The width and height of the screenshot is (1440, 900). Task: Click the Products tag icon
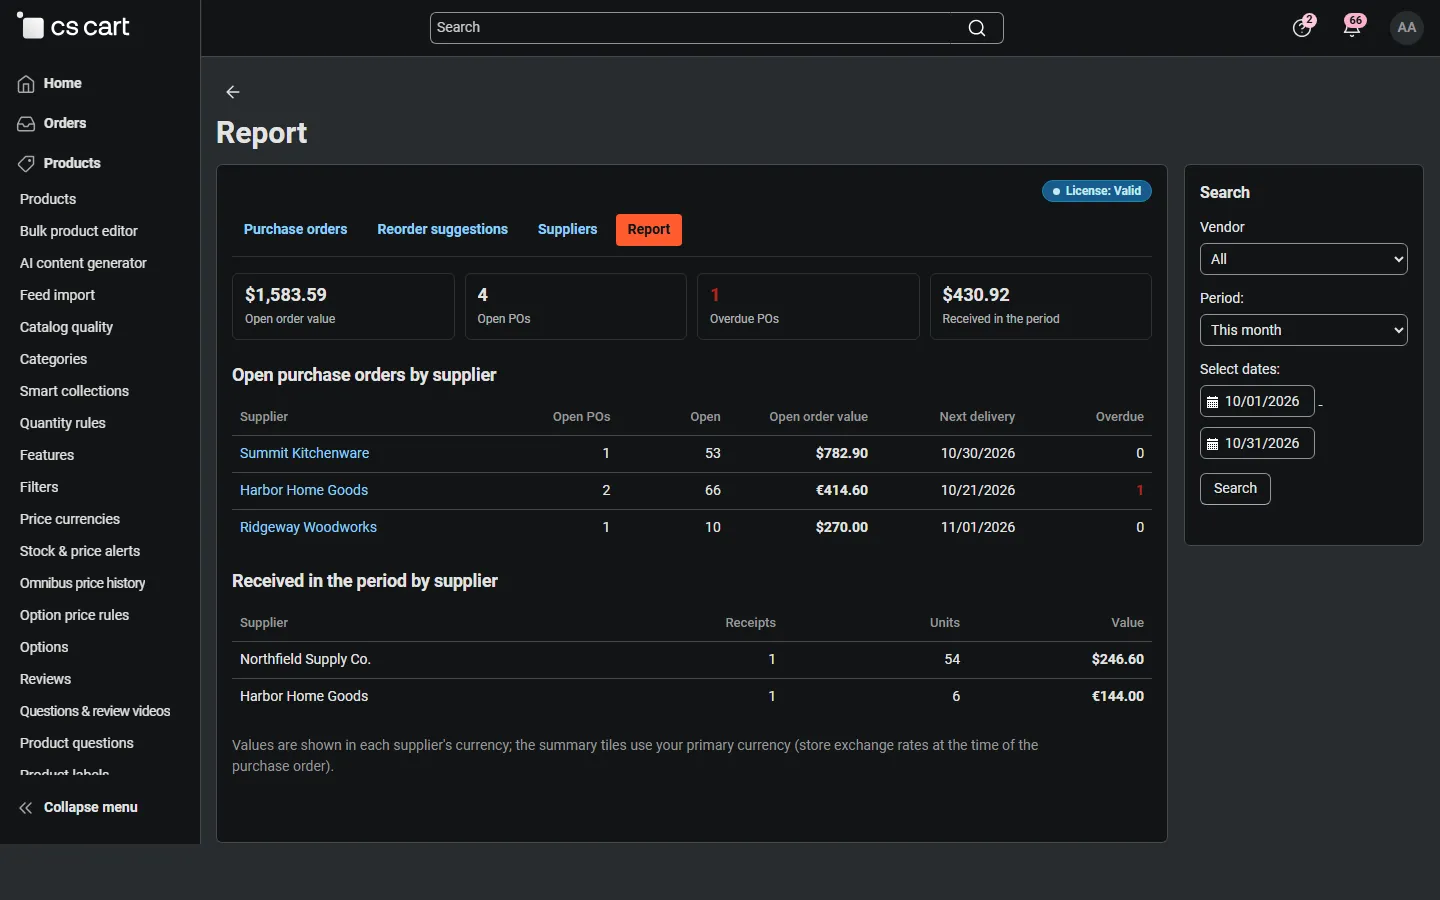[26, 164]
